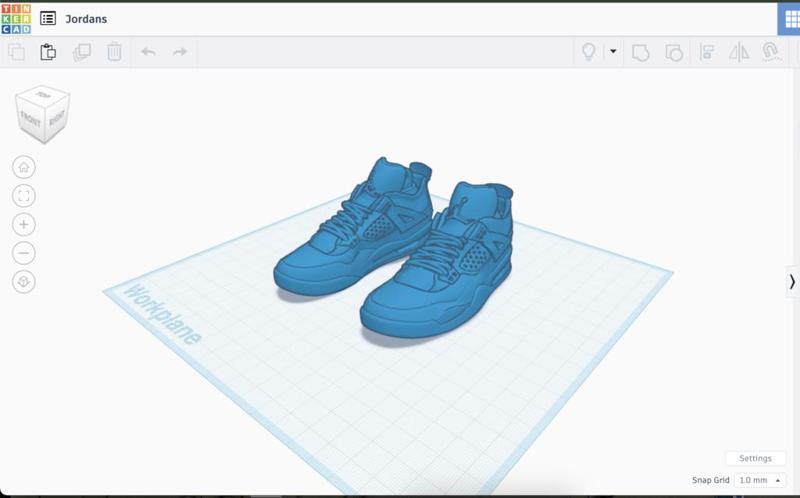Click the Tinkercad logo

(16, 19)
